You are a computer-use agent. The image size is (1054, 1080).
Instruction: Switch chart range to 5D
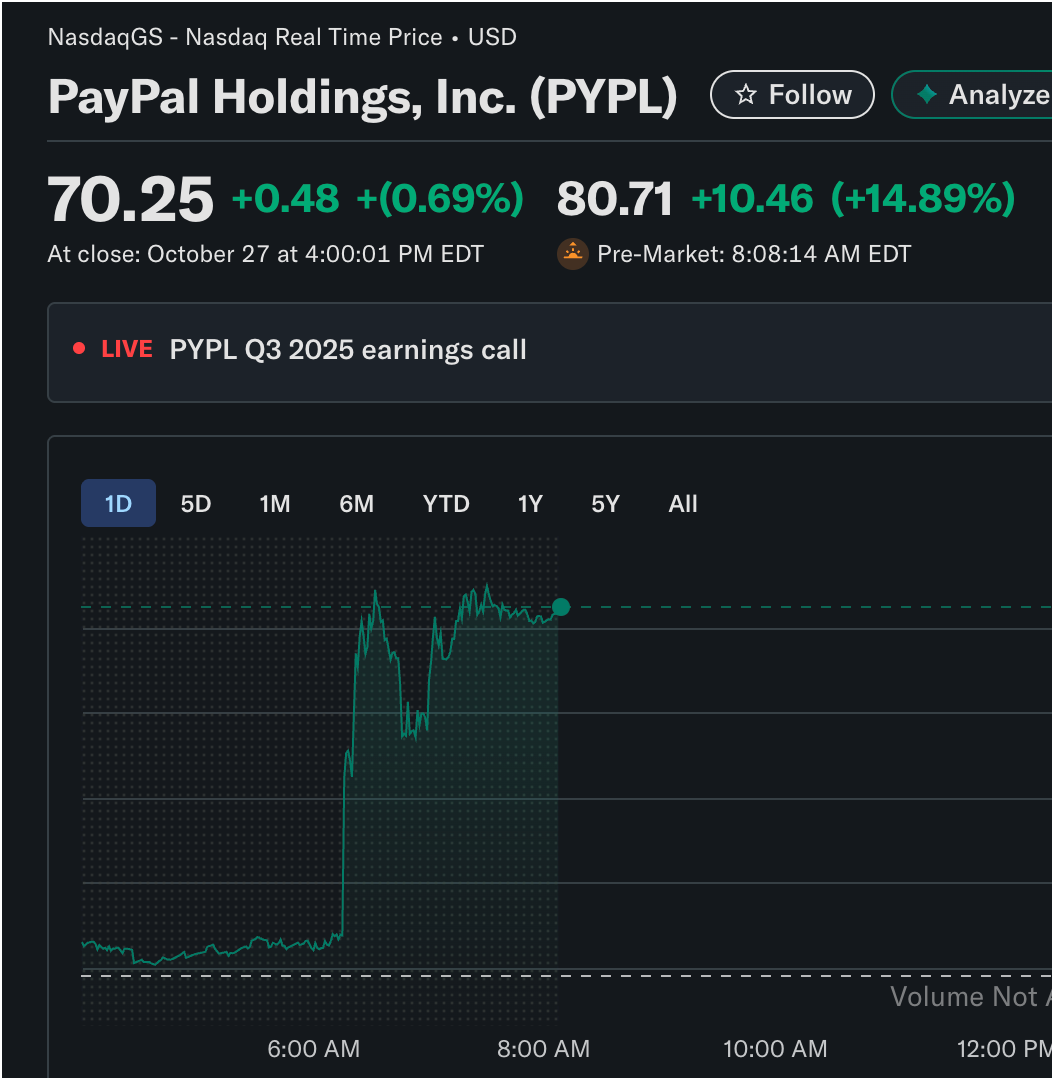click(x=196, y=503)
